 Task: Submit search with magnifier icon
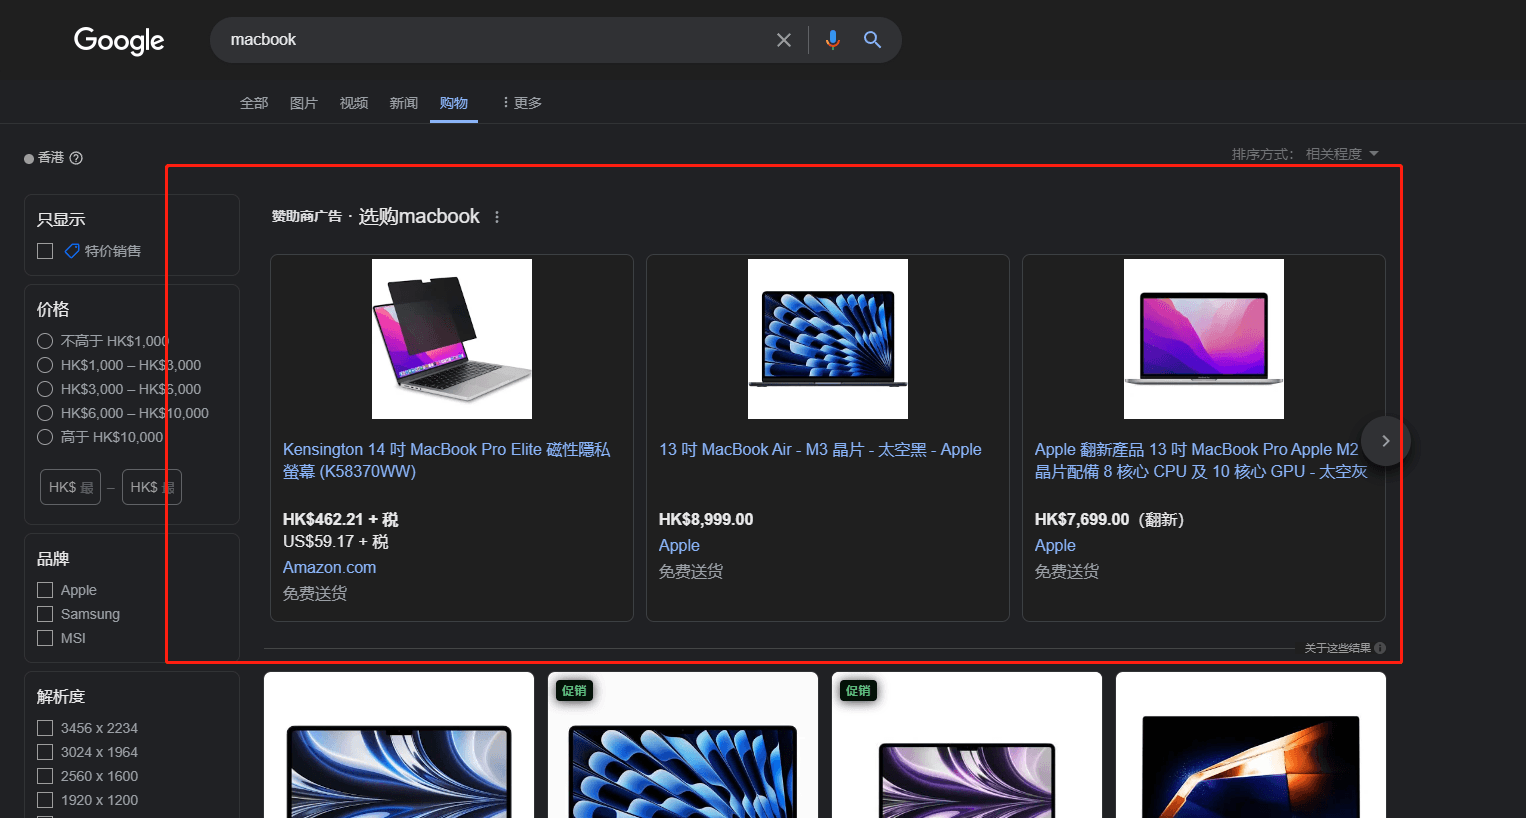pos(872,40)
